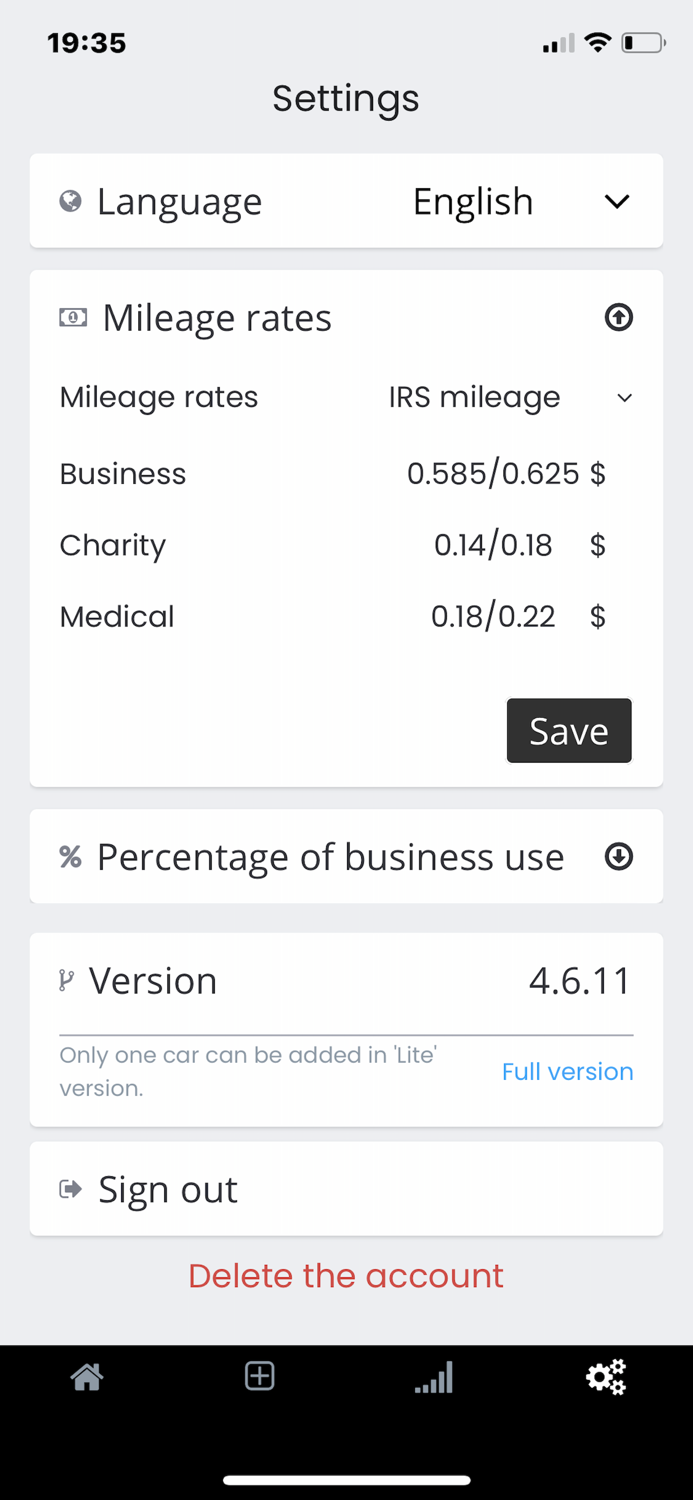Click the version branch icon

[66, 980]
